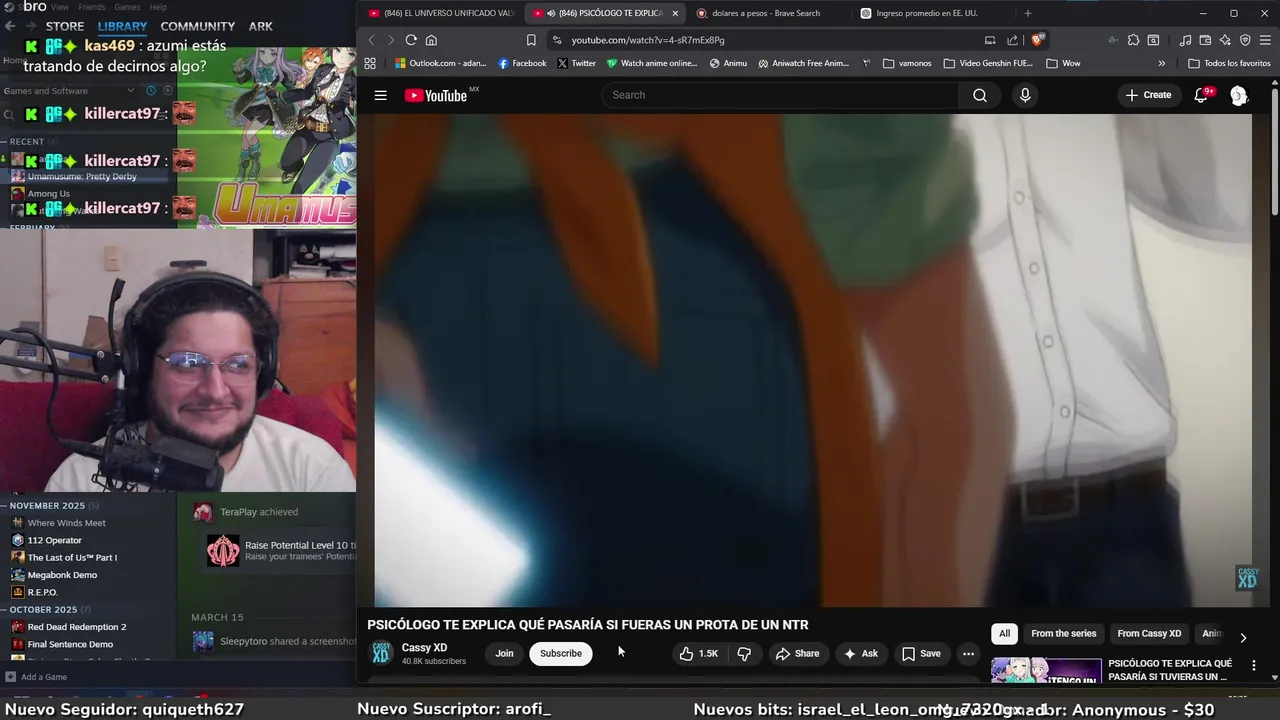Open the new tab plus button
The image size is (1280, 720).
[1027, 13]
